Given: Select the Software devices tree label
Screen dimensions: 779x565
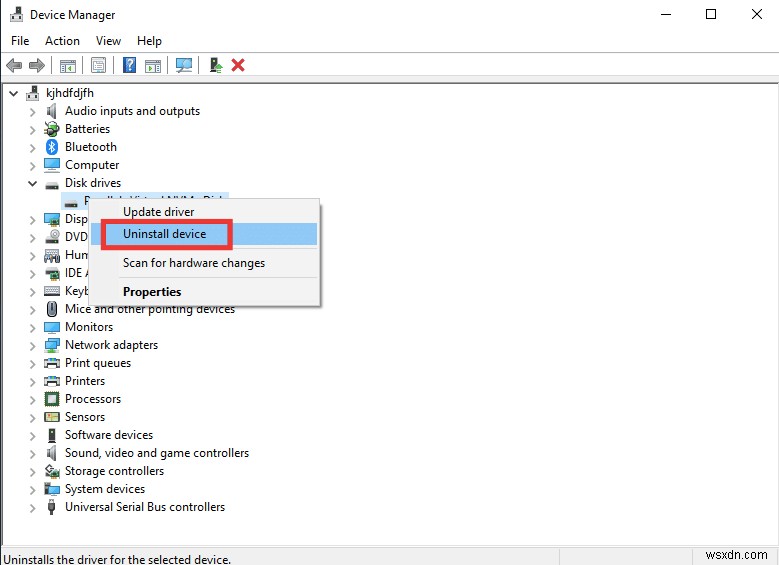Looking at the screenshot, I should [109, 435].
